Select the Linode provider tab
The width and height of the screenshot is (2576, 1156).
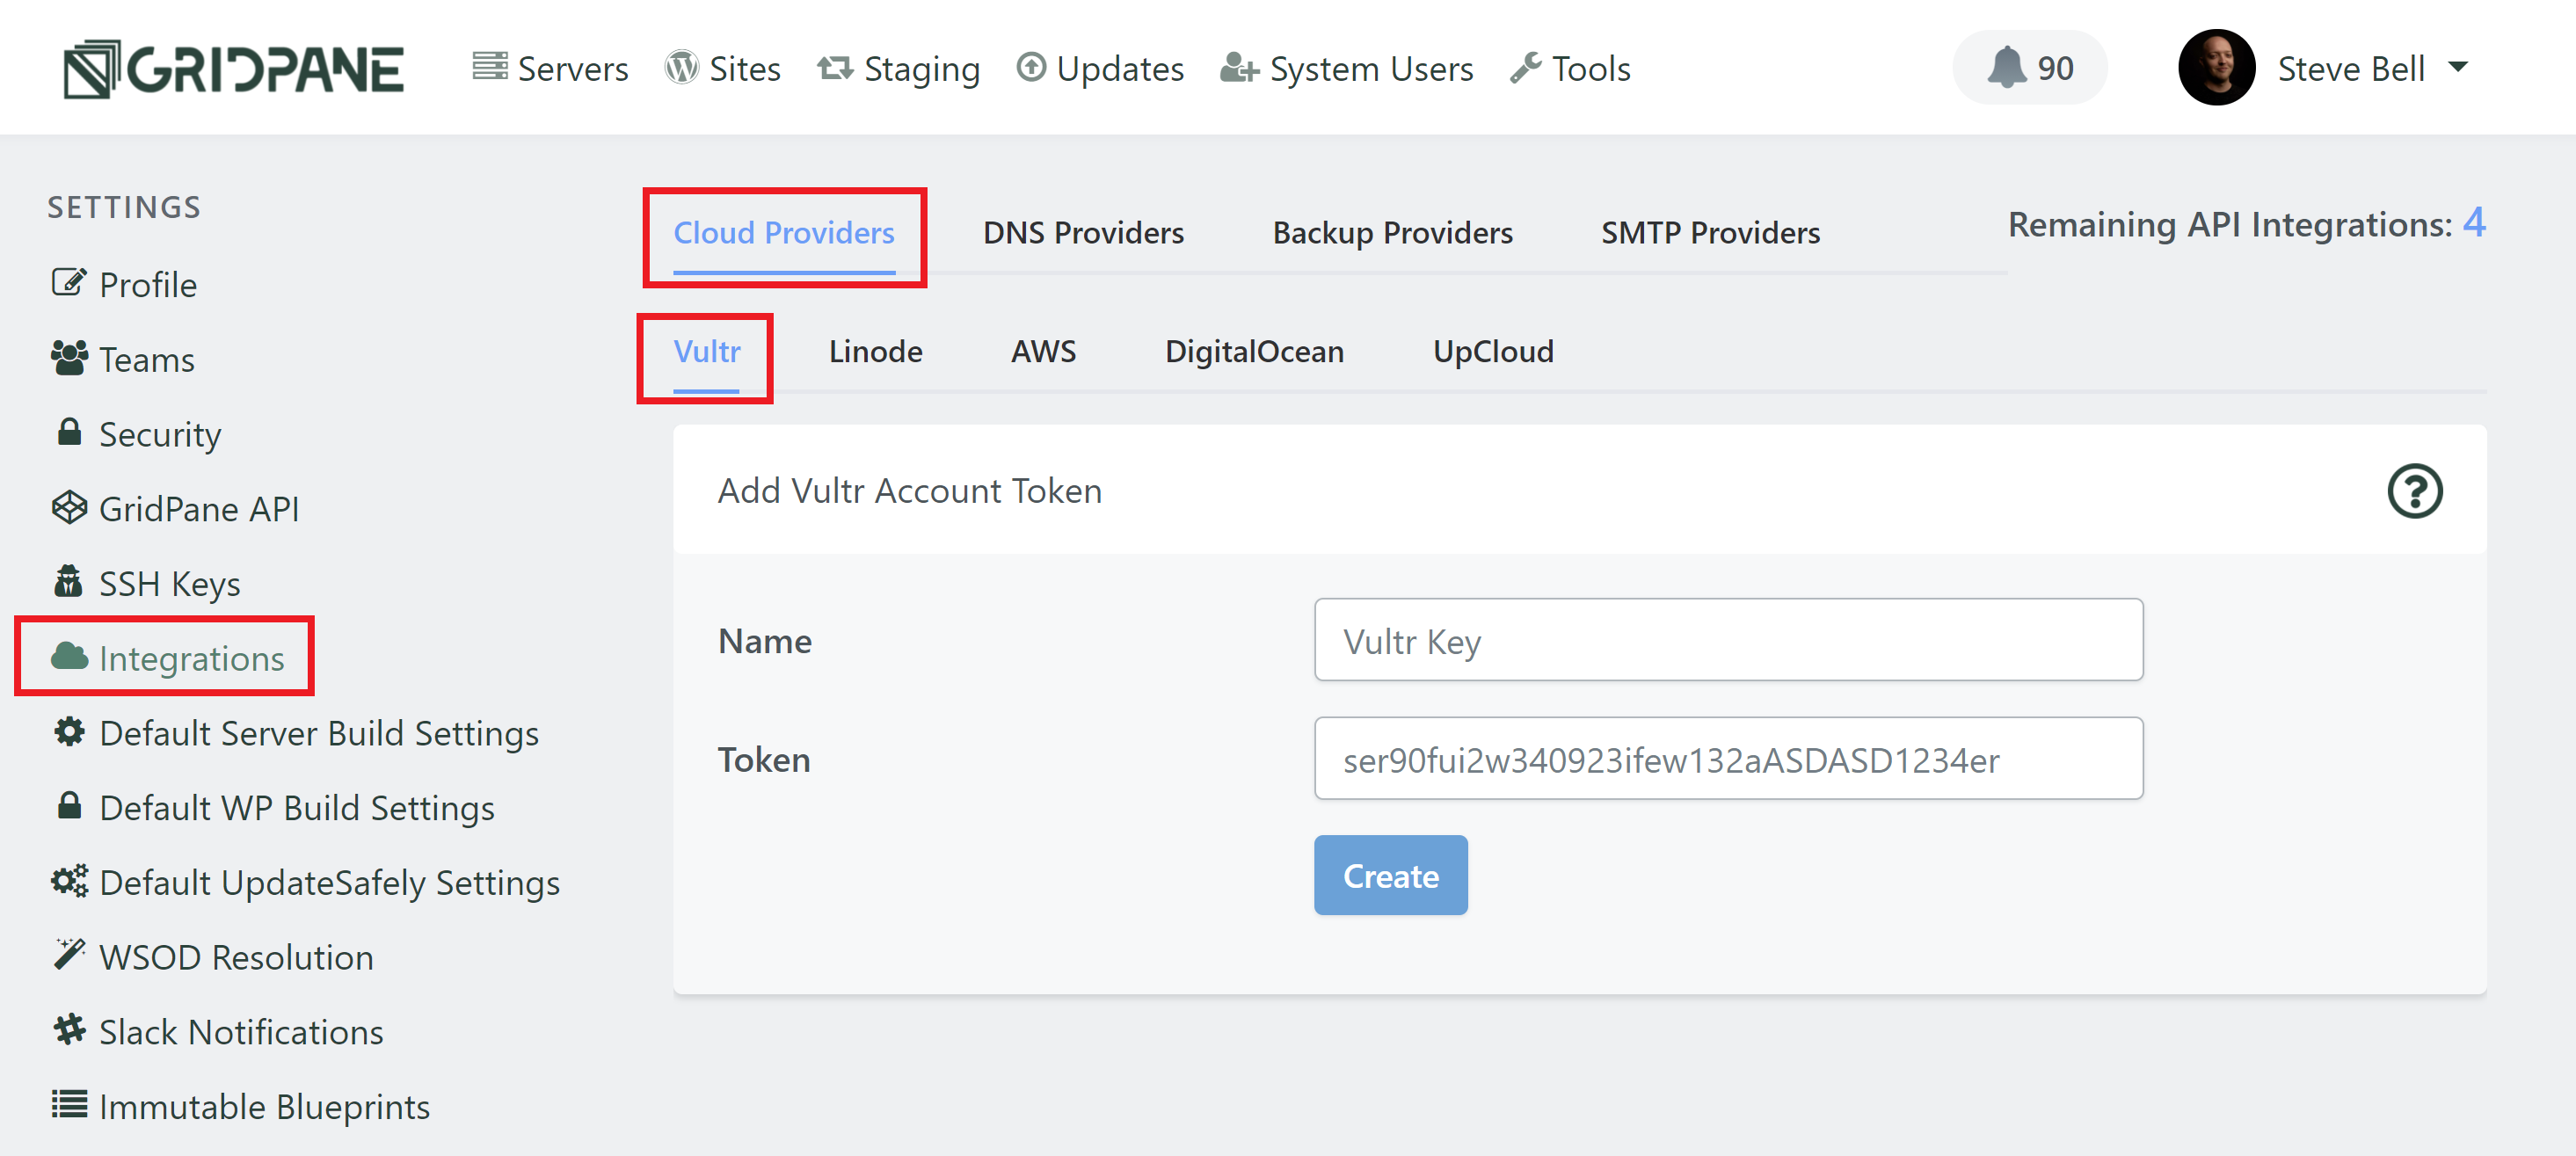pyautogui.click(x=875, y=351)
